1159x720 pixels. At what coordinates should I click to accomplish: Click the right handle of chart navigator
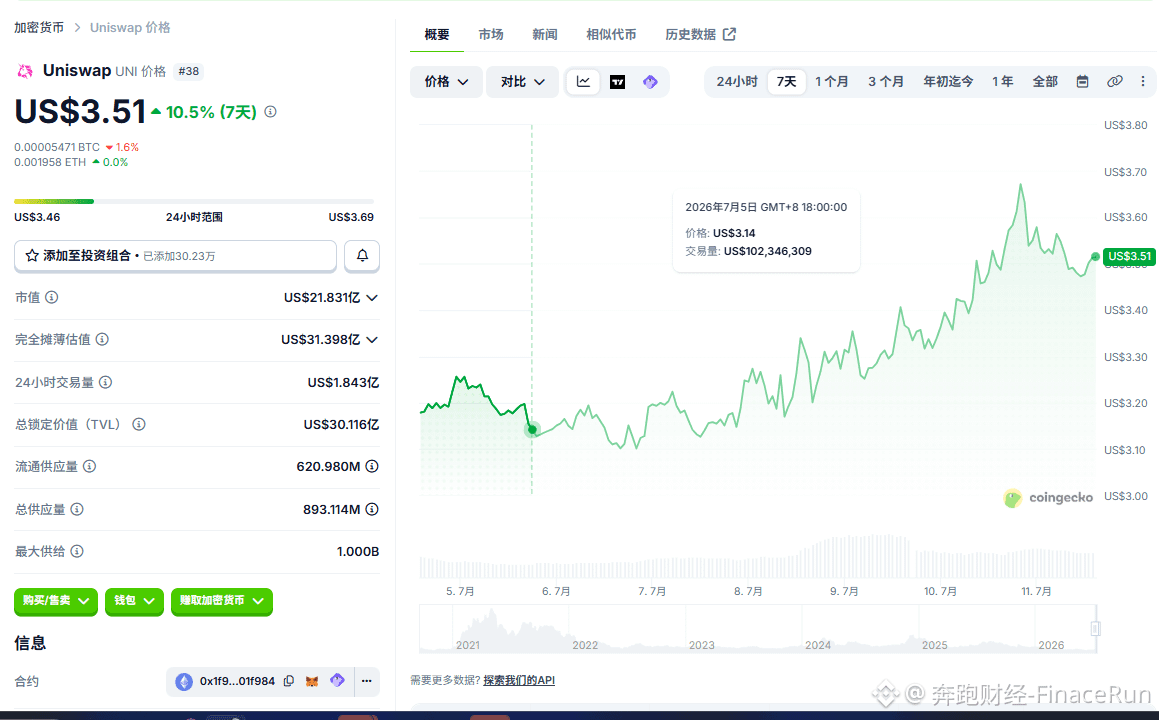1095,628
